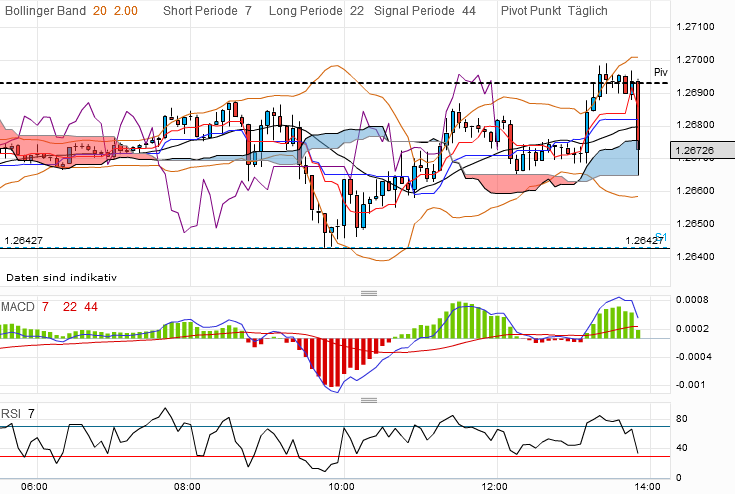Click the 1.27100 price axis label
The width and height of the screenshot is (735, 494).
(x=696, y=27)
